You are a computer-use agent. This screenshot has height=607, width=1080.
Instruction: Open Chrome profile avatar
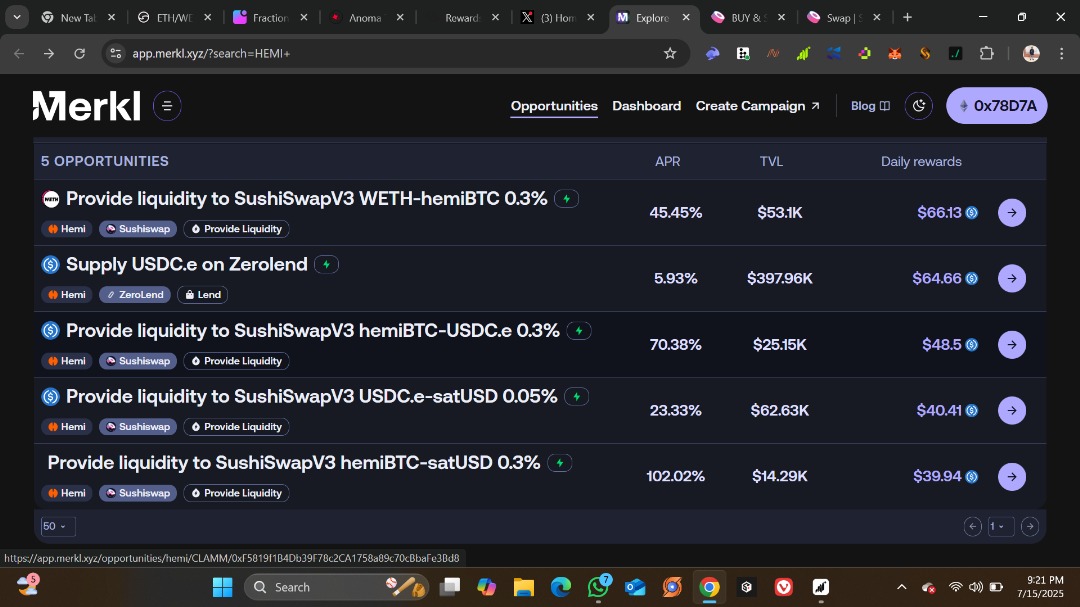click(1031, 53)
